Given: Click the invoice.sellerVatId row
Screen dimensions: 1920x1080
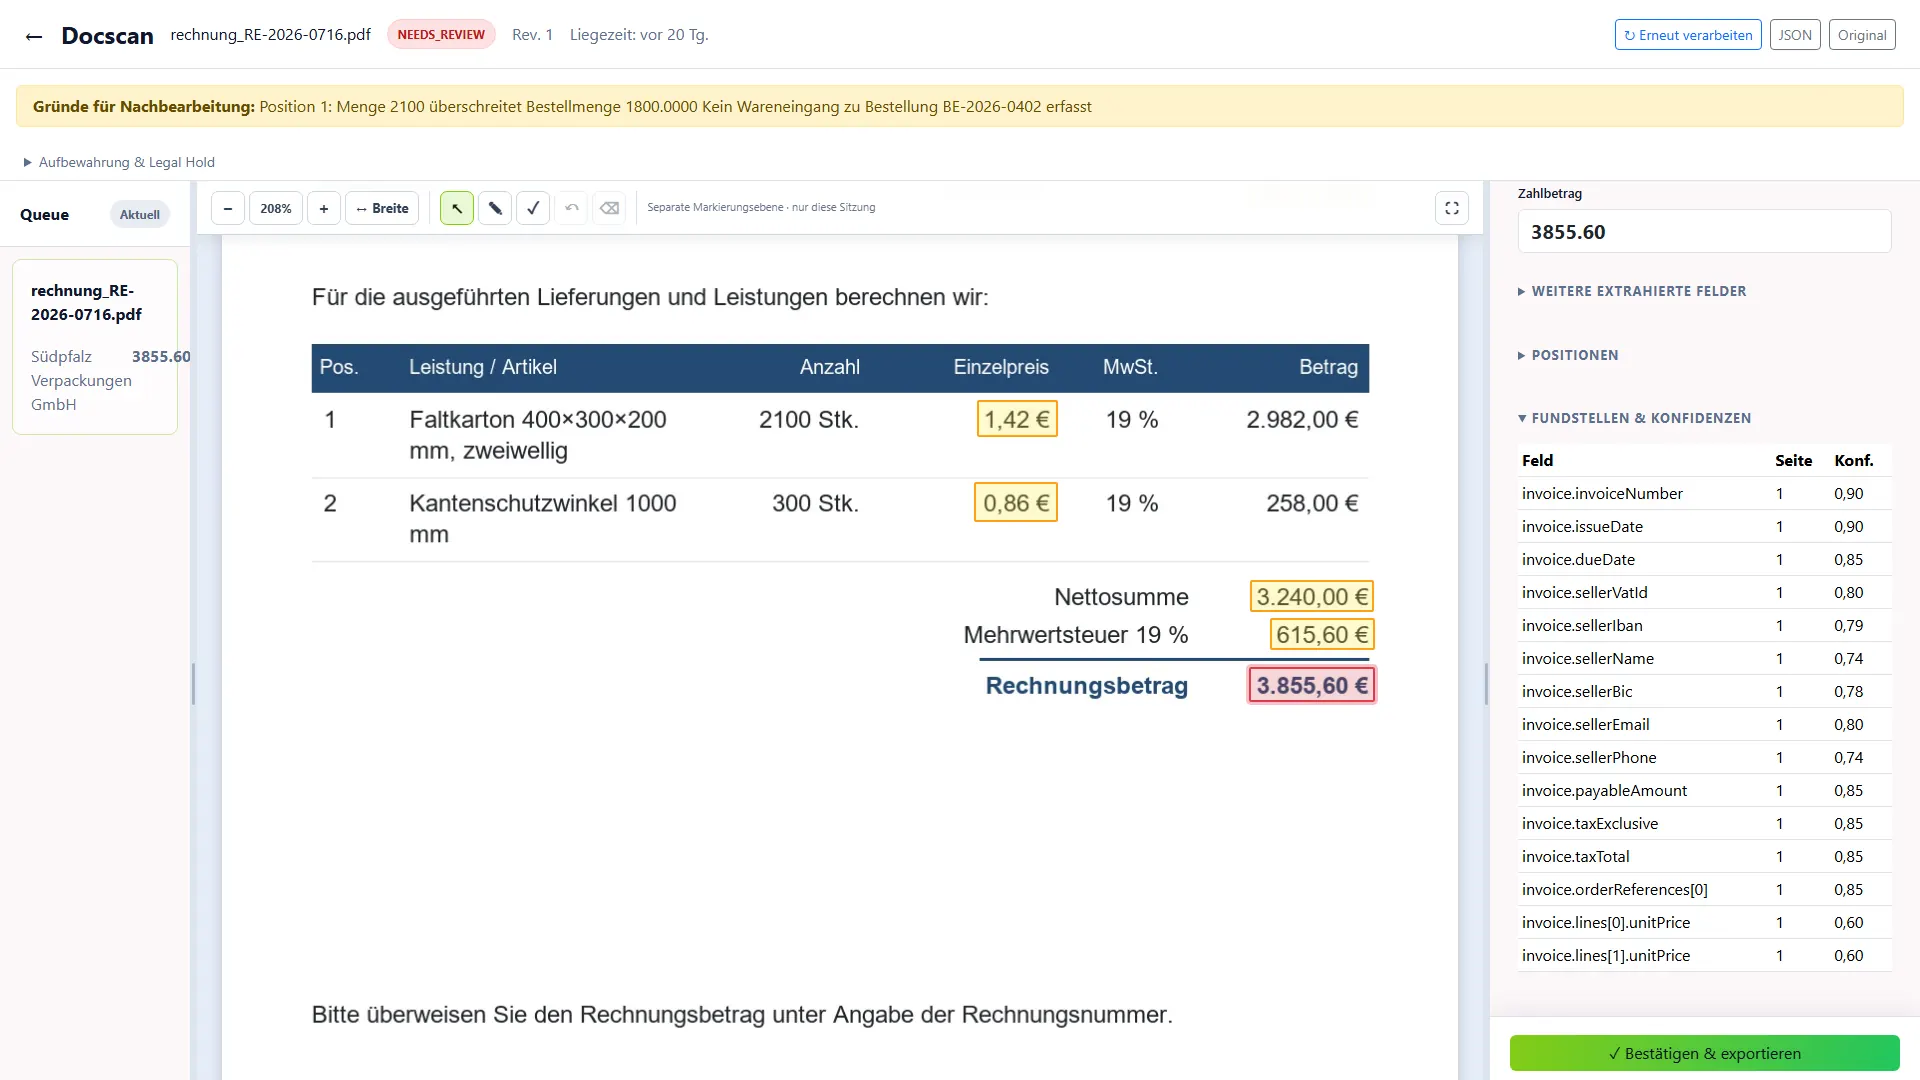Looking at the screenshot, I should 1705,592.
